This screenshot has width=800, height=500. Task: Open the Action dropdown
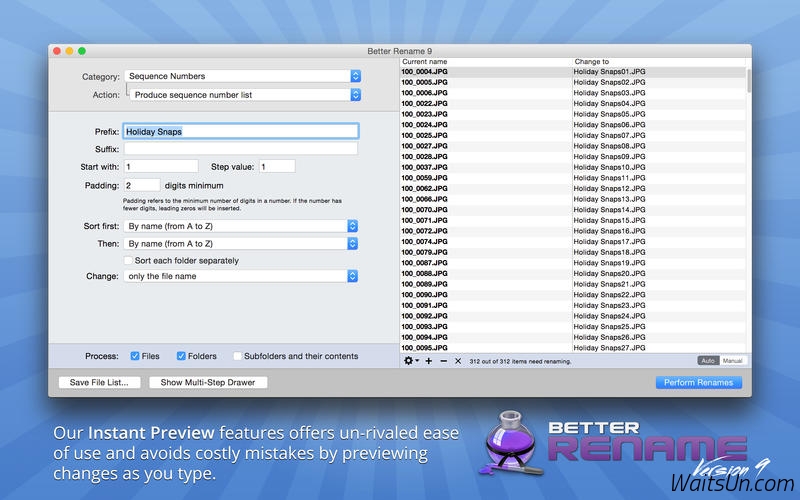(x=245, y=95)
